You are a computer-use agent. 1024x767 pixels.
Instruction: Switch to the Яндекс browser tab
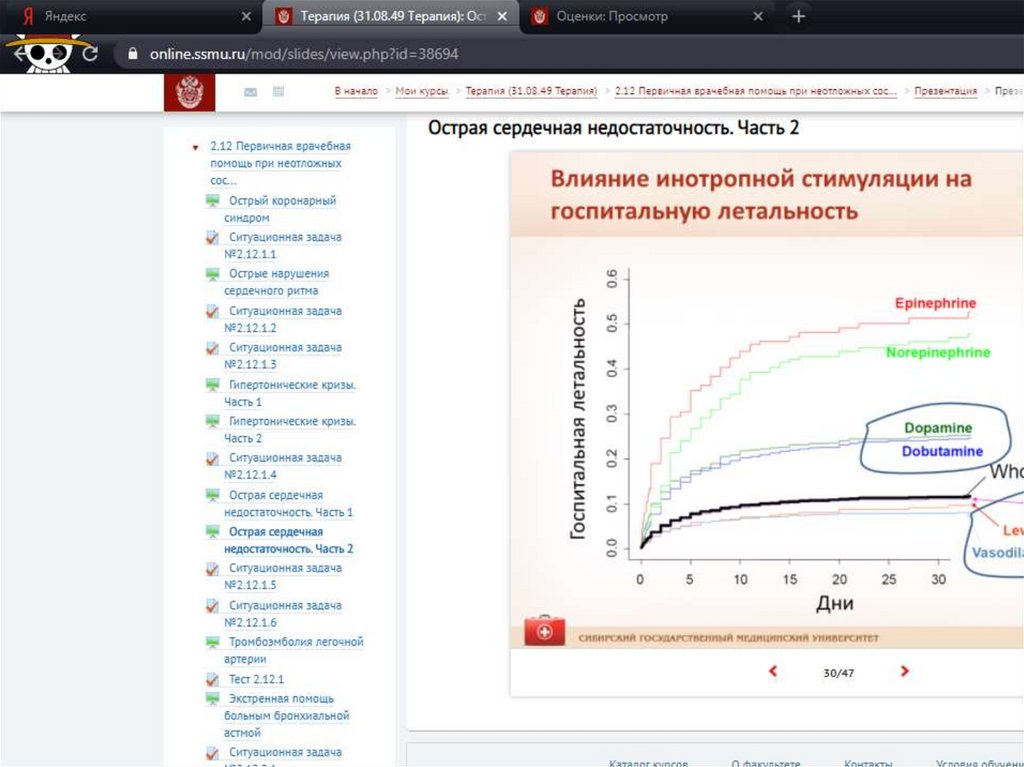131,16
